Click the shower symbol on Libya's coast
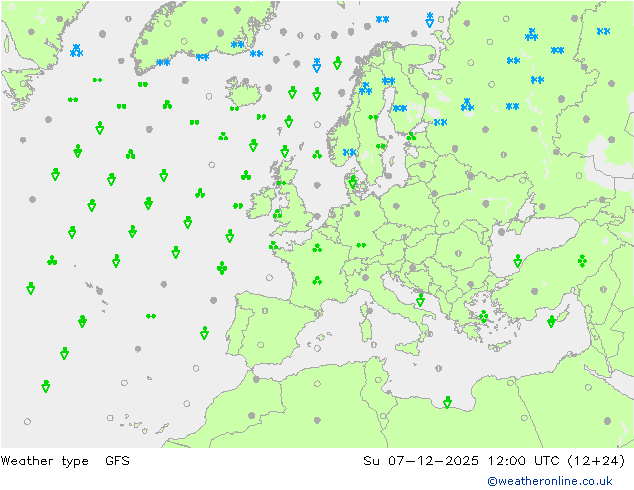 click(x=447, y=402)
